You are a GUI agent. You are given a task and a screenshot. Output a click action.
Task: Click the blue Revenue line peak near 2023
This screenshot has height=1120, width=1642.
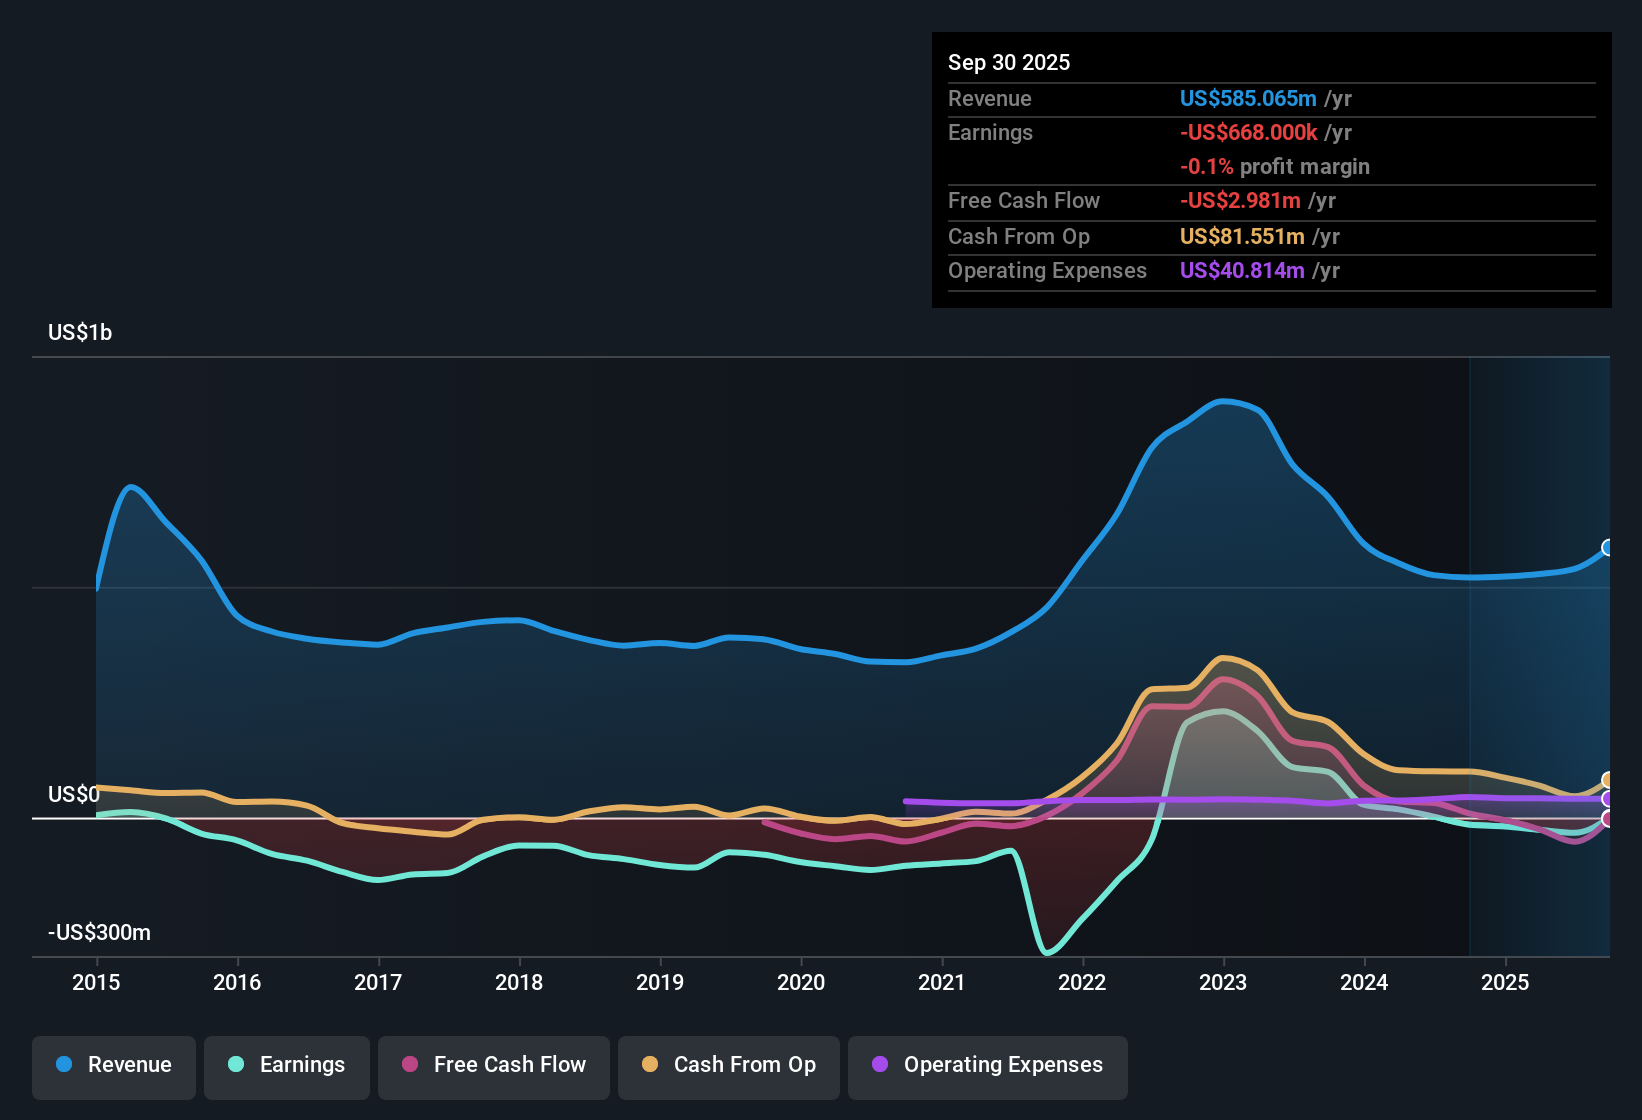[x=1225, y=401]
